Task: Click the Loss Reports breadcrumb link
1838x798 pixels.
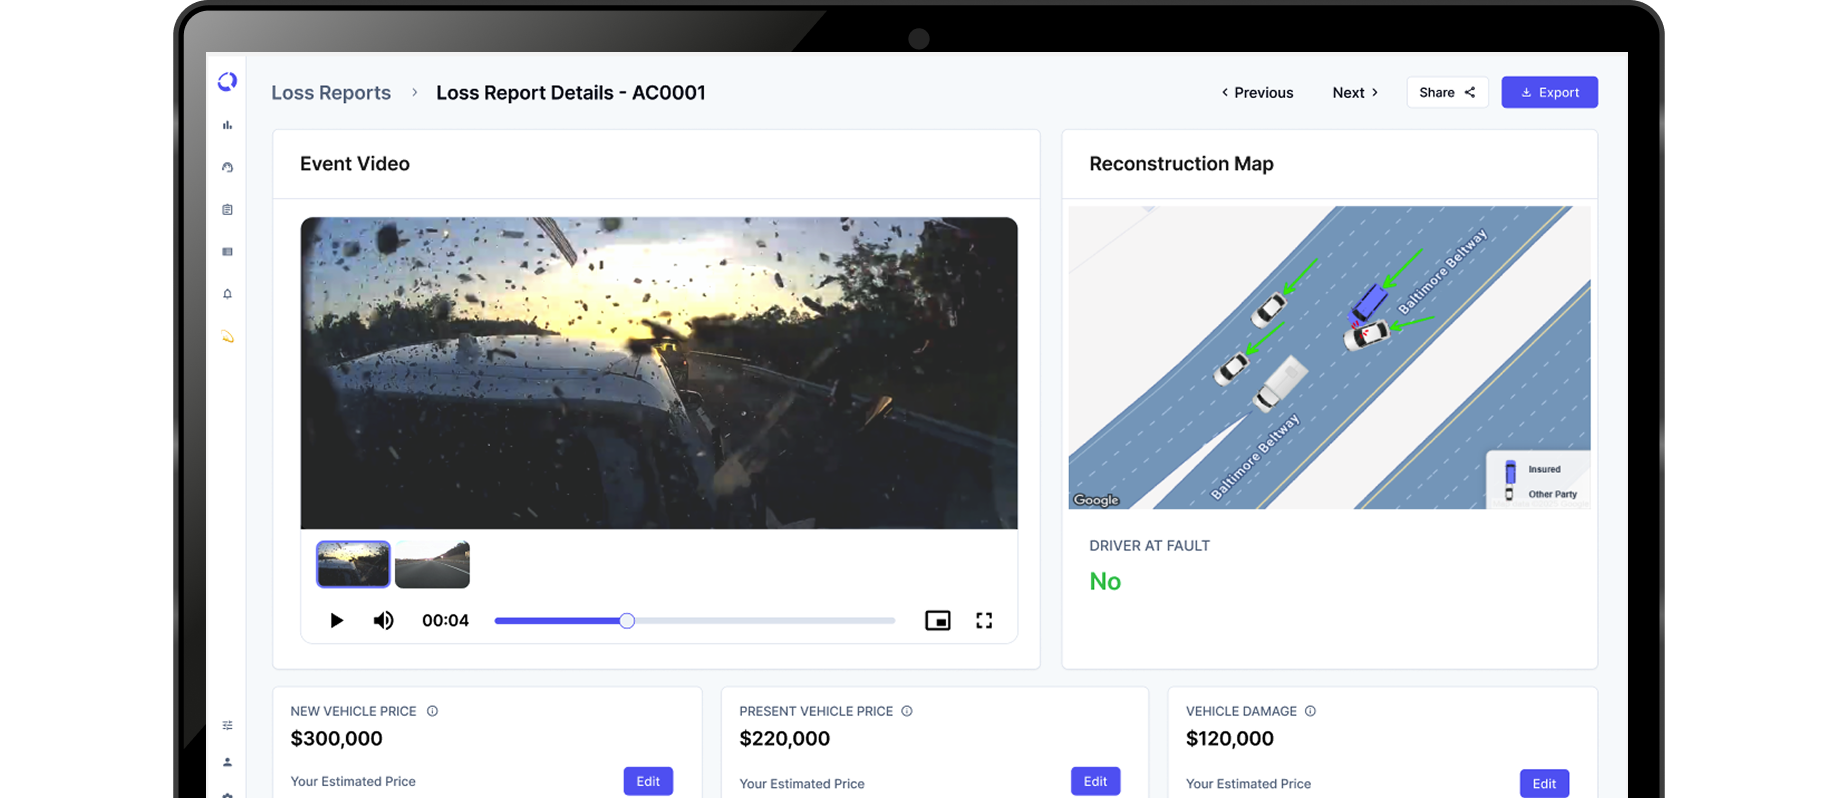Action: pos(331,93)
